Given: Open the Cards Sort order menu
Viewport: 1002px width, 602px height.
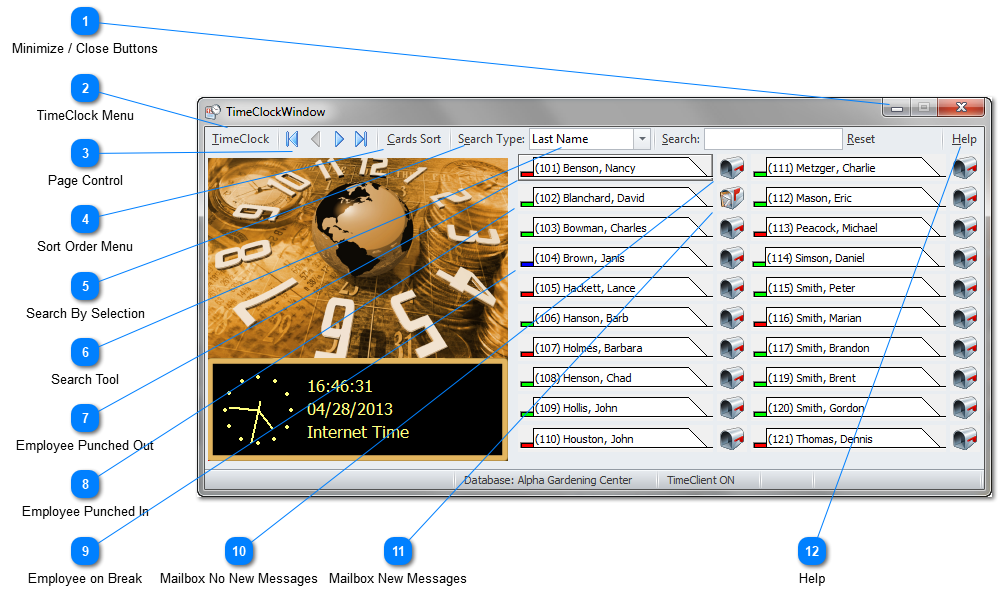Looking at the screenshot, I should pos(413,139).
